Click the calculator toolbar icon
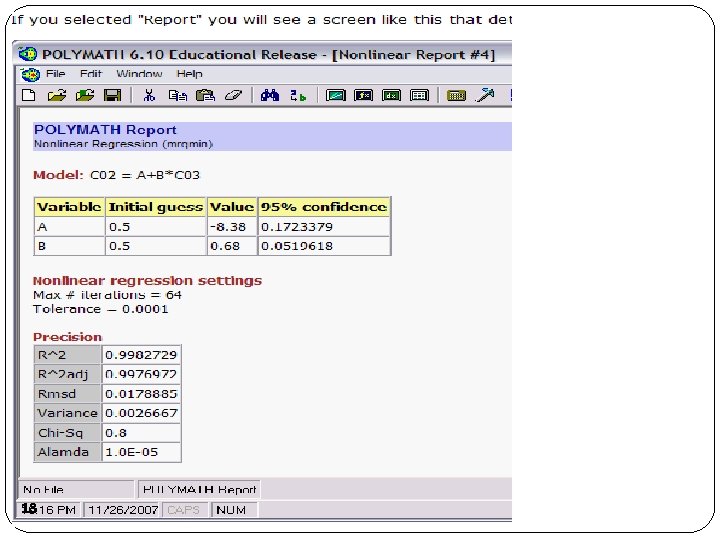720x540 pixels. (456, 96)
